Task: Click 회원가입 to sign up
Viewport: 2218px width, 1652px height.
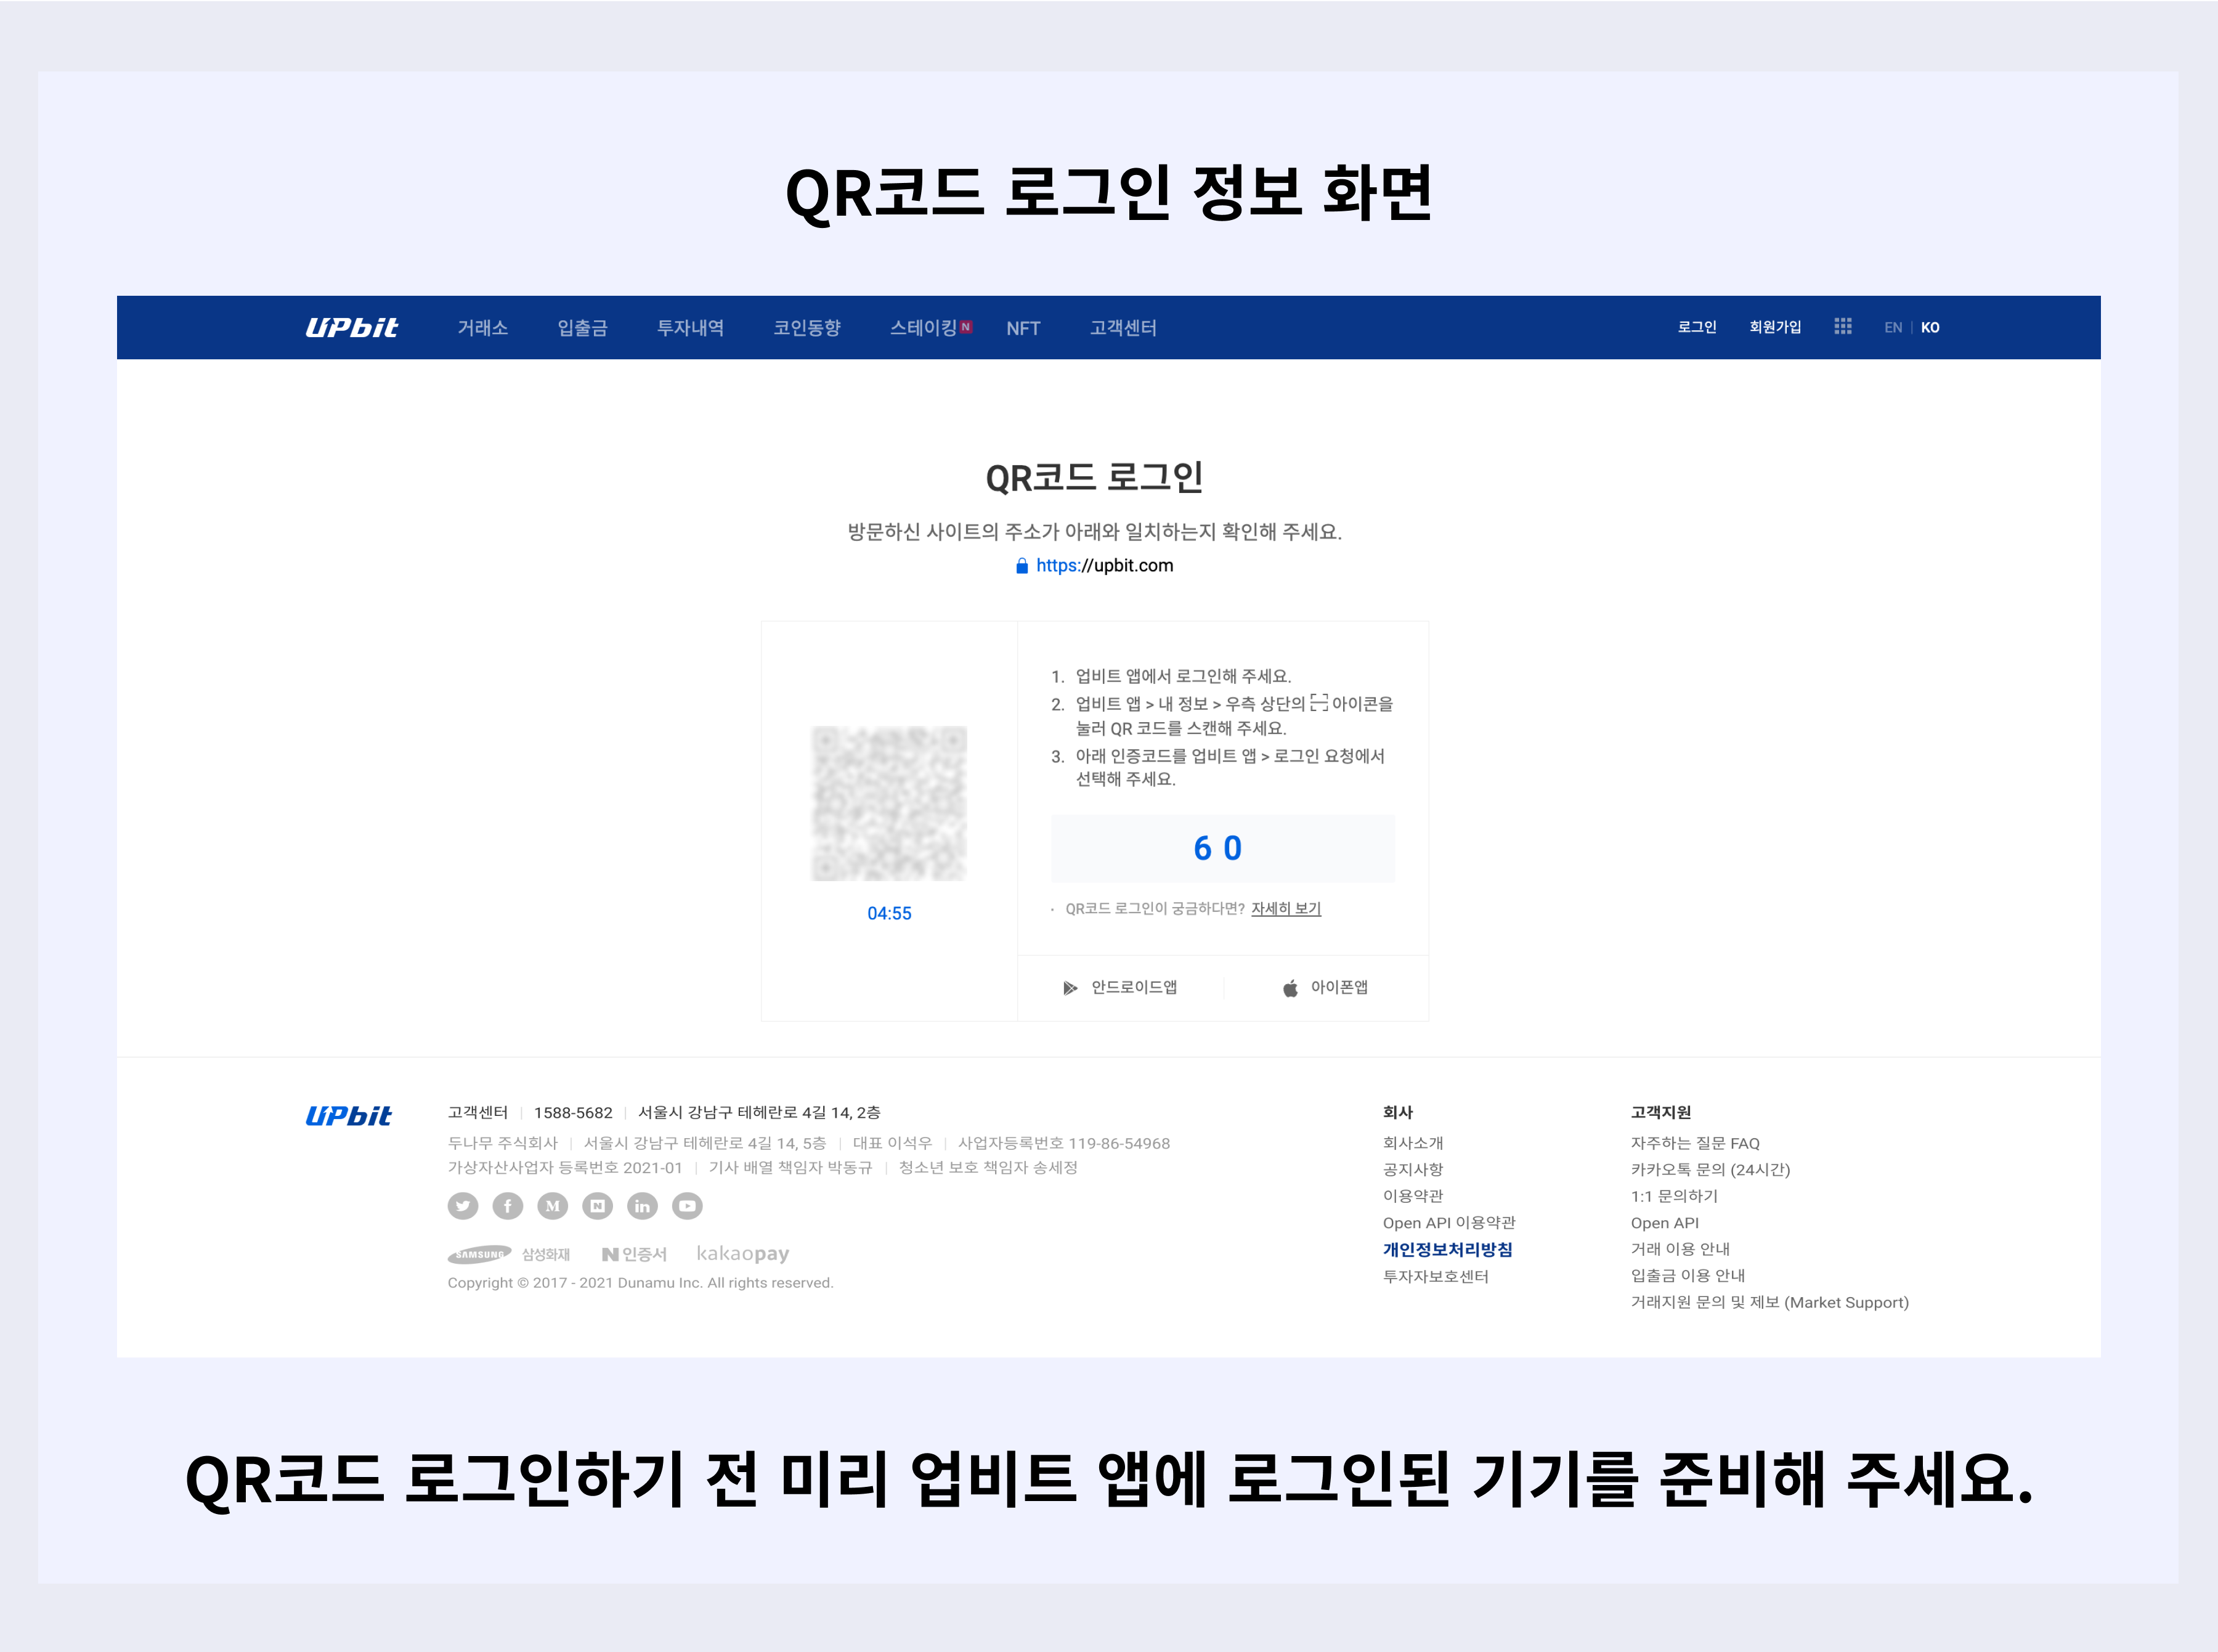Action: pos(1775,327)
